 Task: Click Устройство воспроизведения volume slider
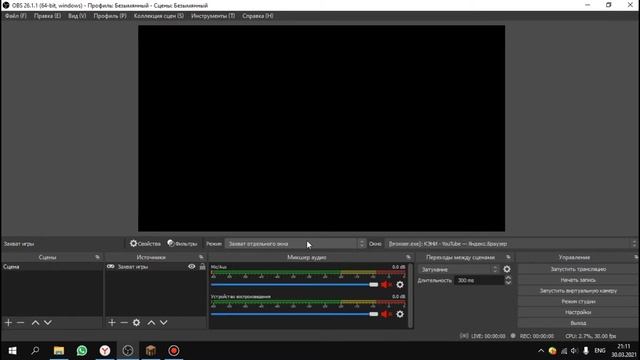[x=294, y=314]
